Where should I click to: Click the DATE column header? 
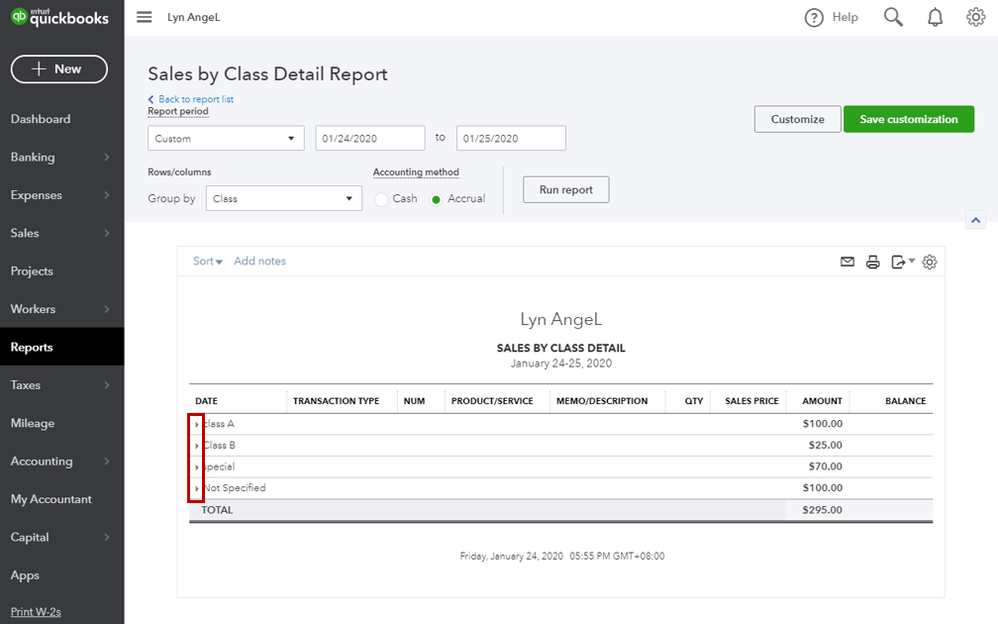pos(206,401)
